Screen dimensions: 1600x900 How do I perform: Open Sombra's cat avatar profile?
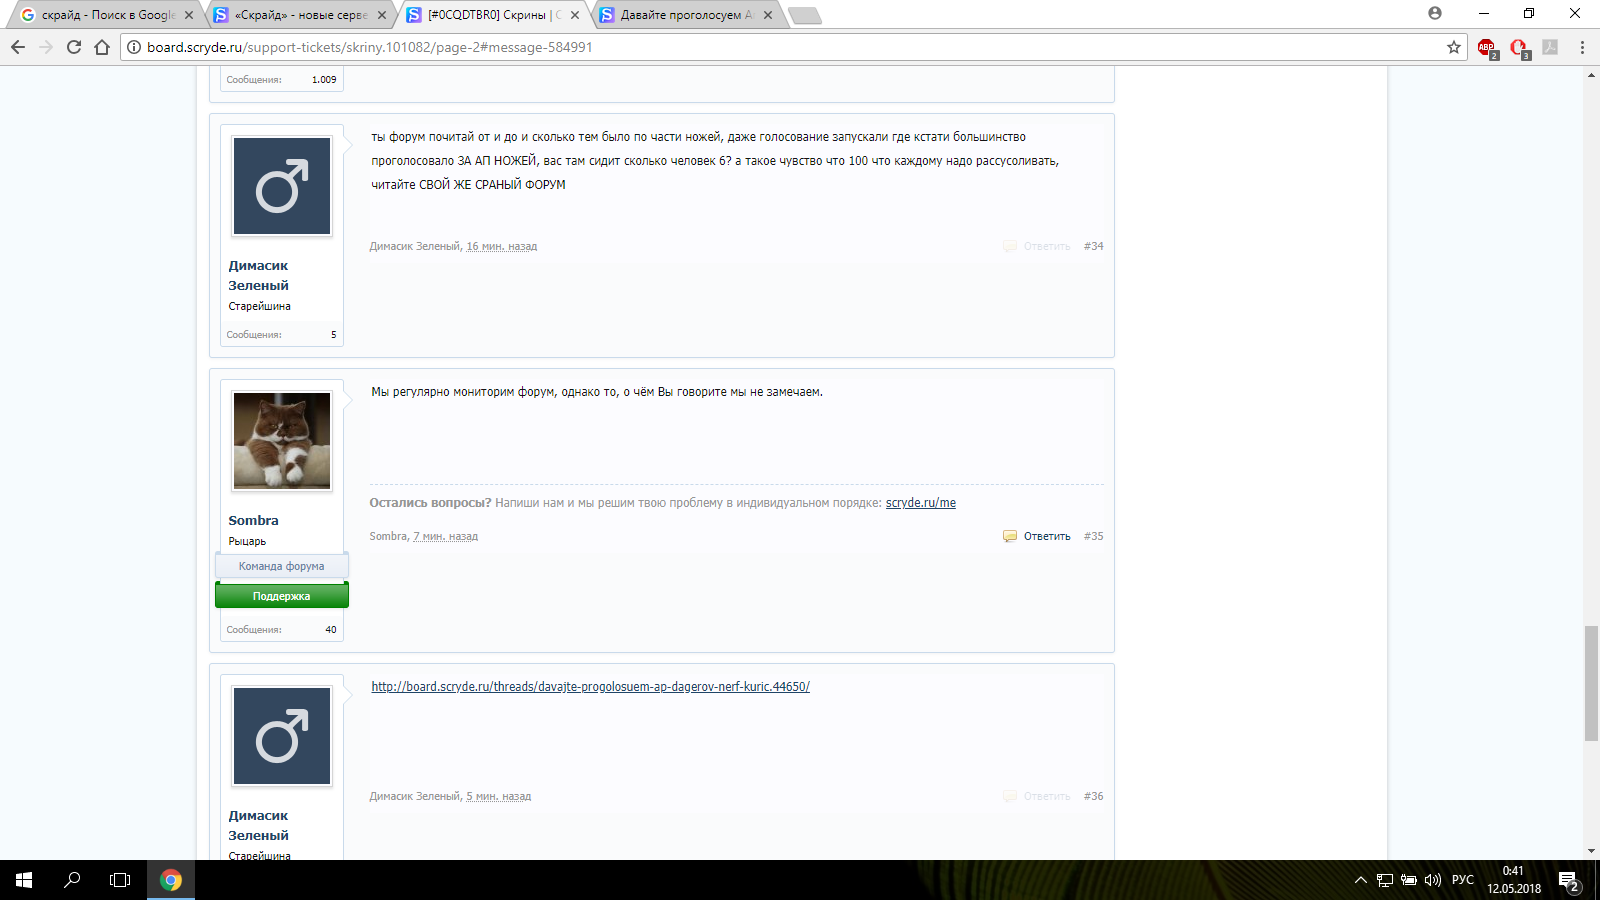282,441
